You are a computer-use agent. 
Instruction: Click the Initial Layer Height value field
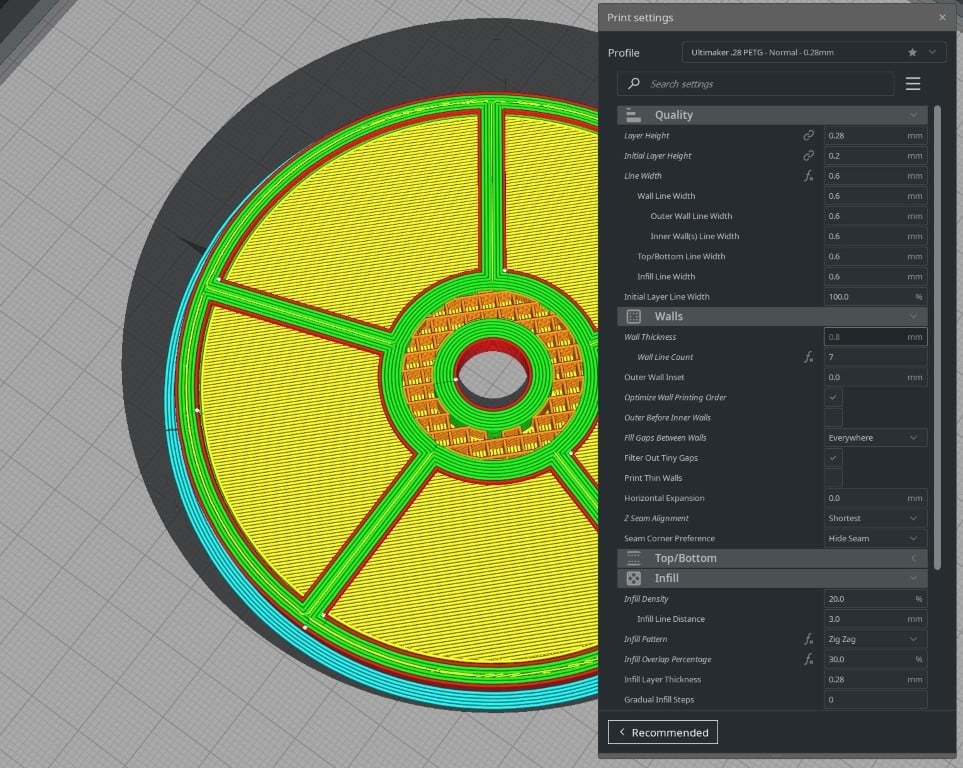875,155
